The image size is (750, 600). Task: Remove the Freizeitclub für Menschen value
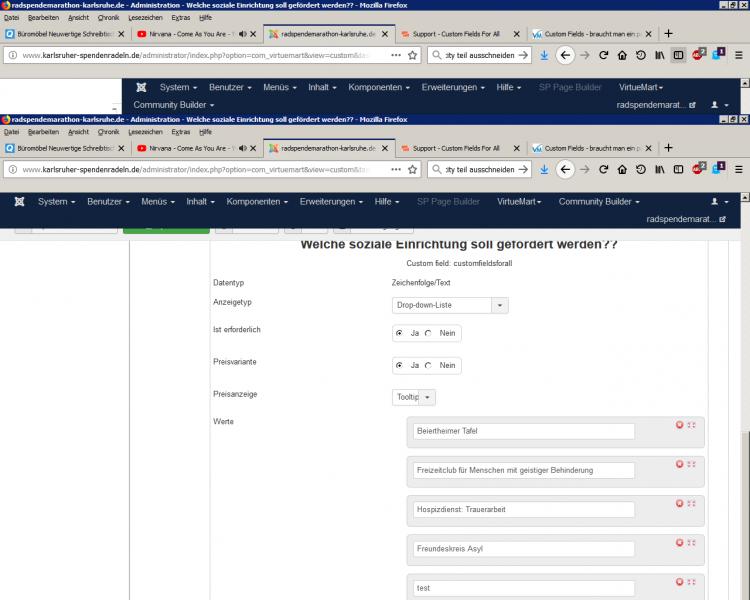(680, 464)
